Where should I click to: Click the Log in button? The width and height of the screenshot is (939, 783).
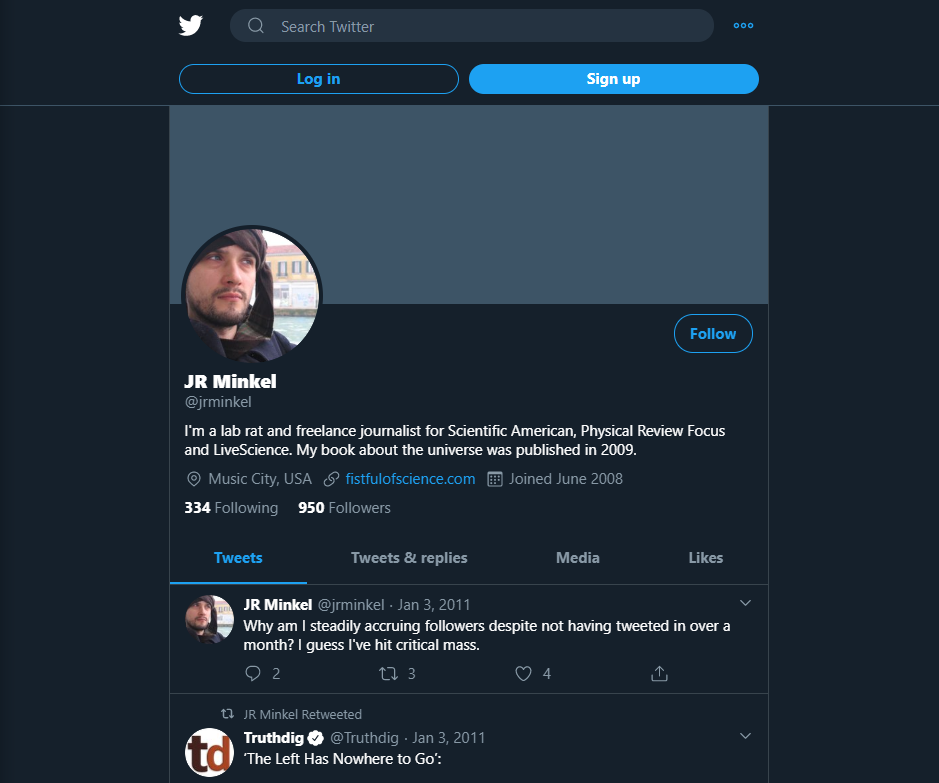tap(319, 79)
